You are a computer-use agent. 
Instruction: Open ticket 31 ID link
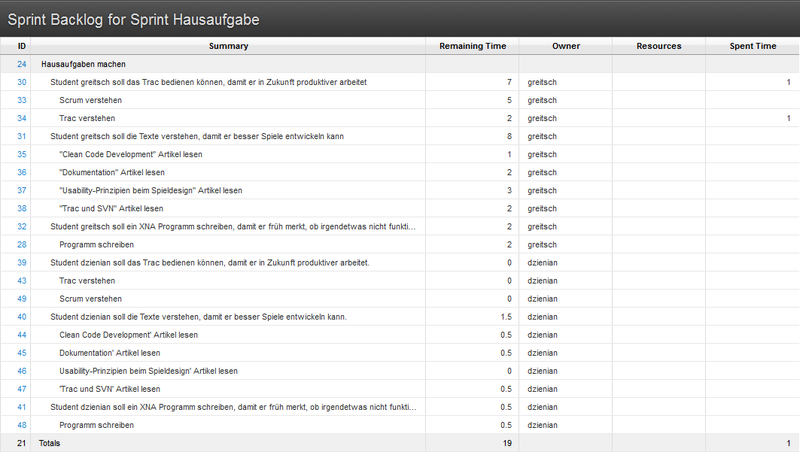tap(21, 136)
